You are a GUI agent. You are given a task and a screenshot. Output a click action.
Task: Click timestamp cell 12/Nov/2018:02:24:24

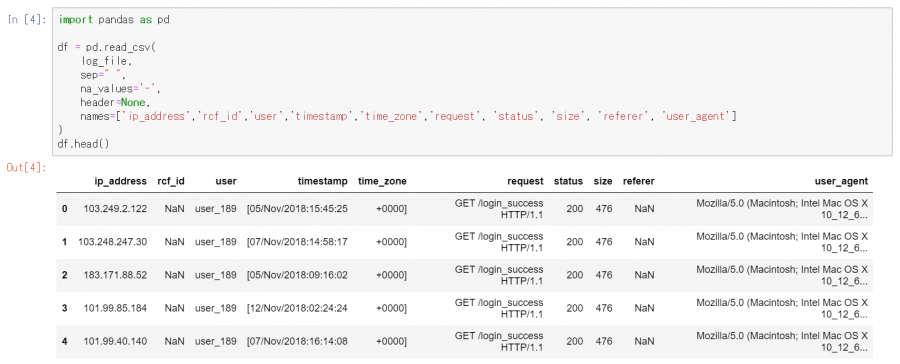[297, 308]
